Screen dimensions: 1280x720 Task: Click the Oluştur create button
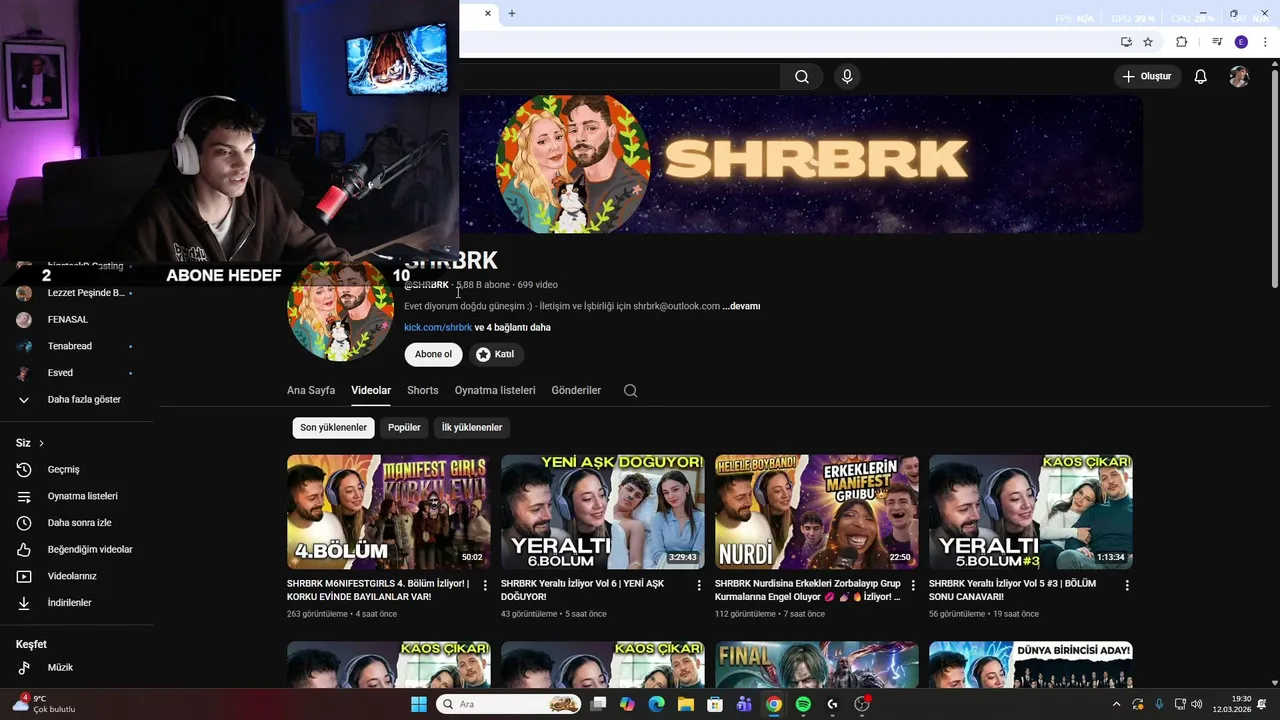1147,77
